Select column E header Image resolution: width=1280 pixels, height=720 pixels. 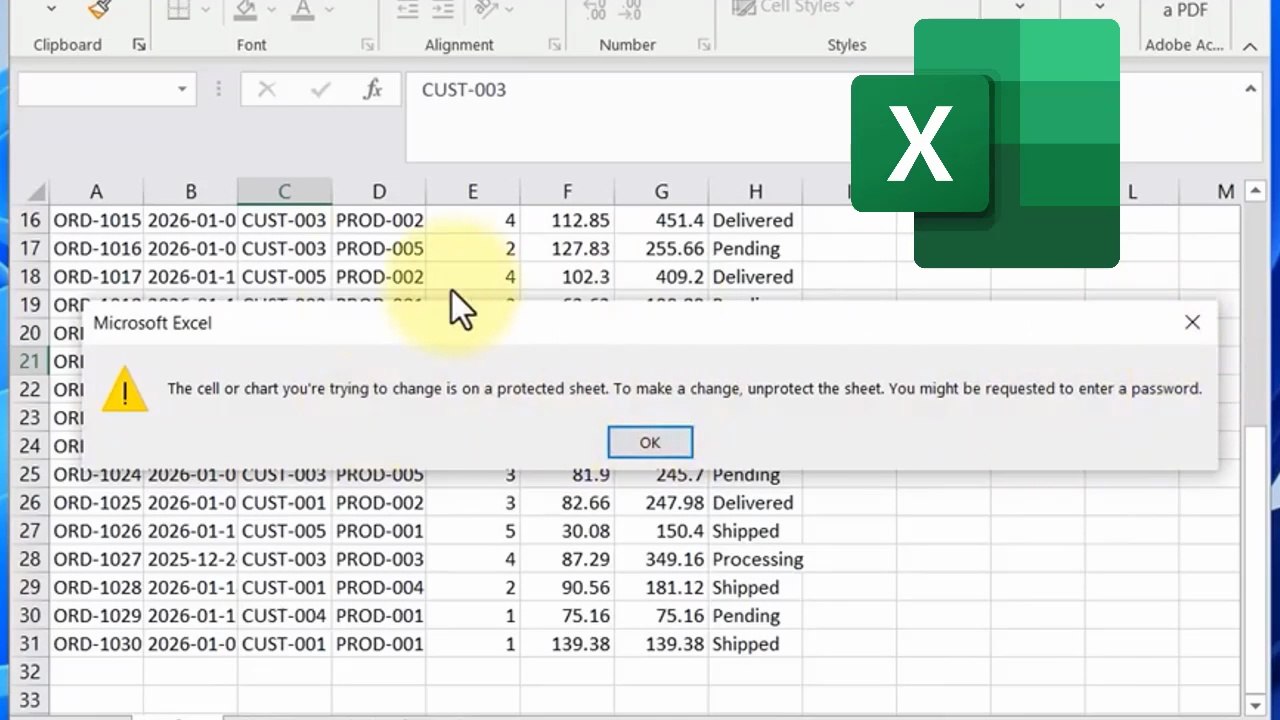point(473,191)
